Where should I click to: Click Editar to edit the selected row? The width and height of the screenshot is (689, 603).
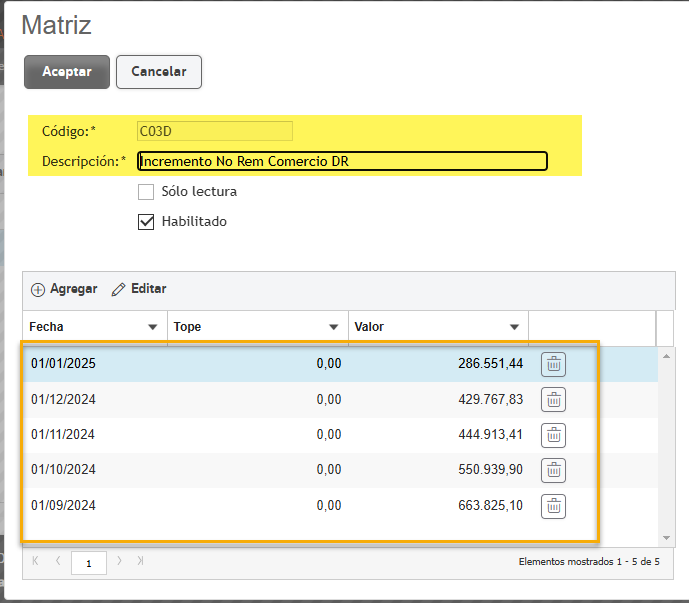(x=139, y=289)
